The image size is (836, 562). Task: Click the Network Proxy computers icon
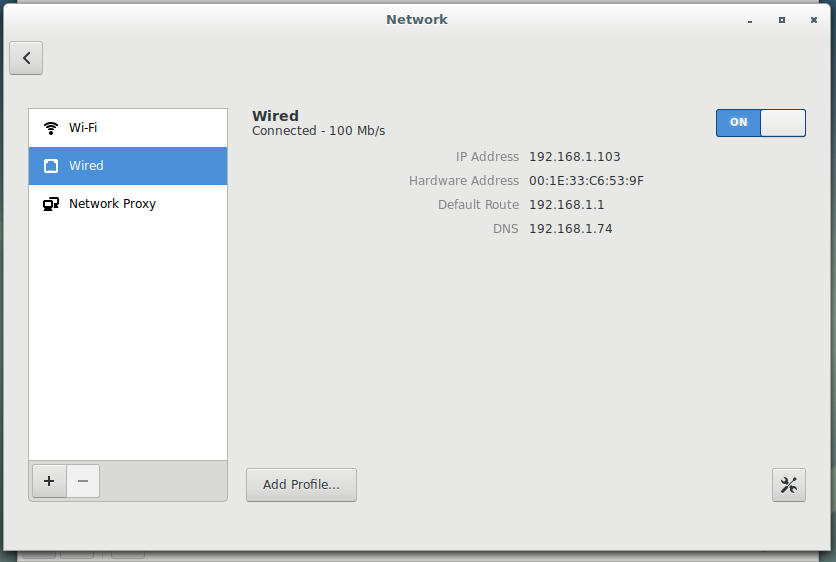51,204
